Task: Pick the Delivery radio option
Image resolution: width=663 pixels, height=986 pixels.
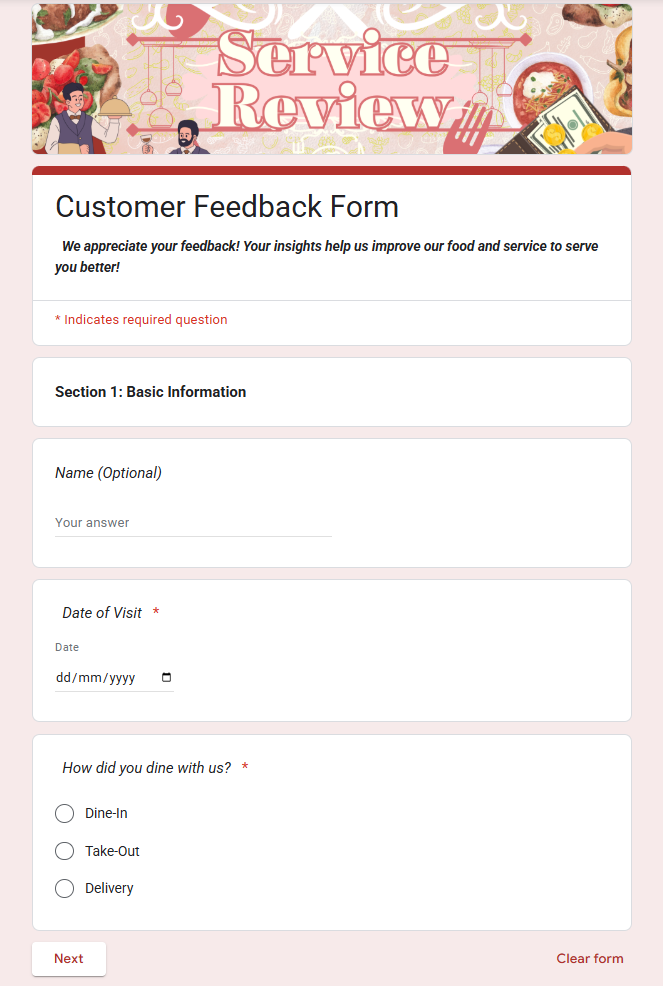Action: tap(65, 888)
